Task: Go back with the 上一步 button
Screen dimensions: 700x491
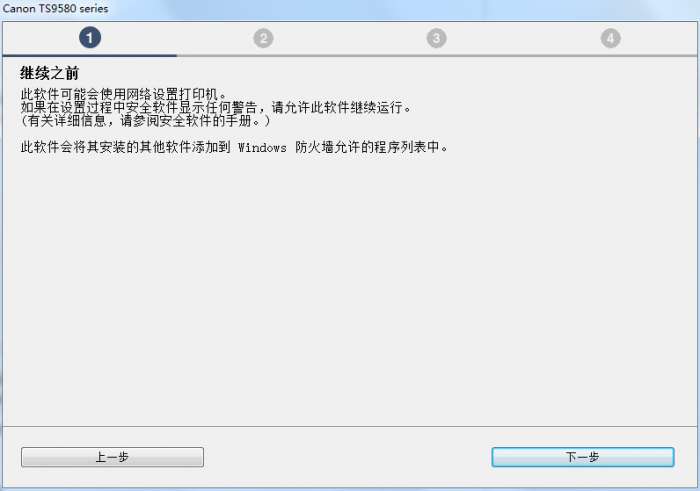Action: 112,457
